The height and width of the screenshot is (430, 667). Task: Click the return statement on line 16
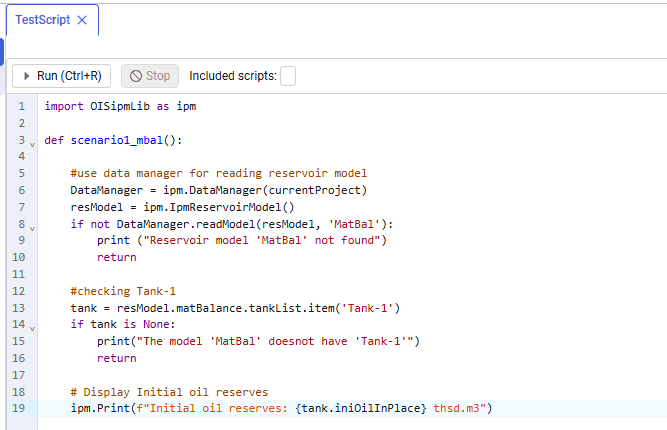117,359
